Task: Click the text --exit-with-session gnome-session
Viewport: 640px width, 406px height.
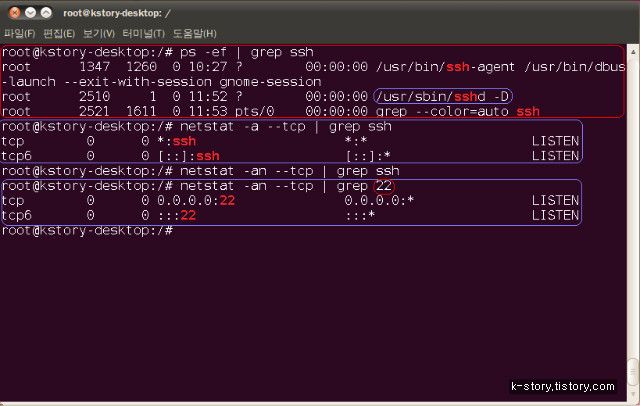Action: (193, 82)
